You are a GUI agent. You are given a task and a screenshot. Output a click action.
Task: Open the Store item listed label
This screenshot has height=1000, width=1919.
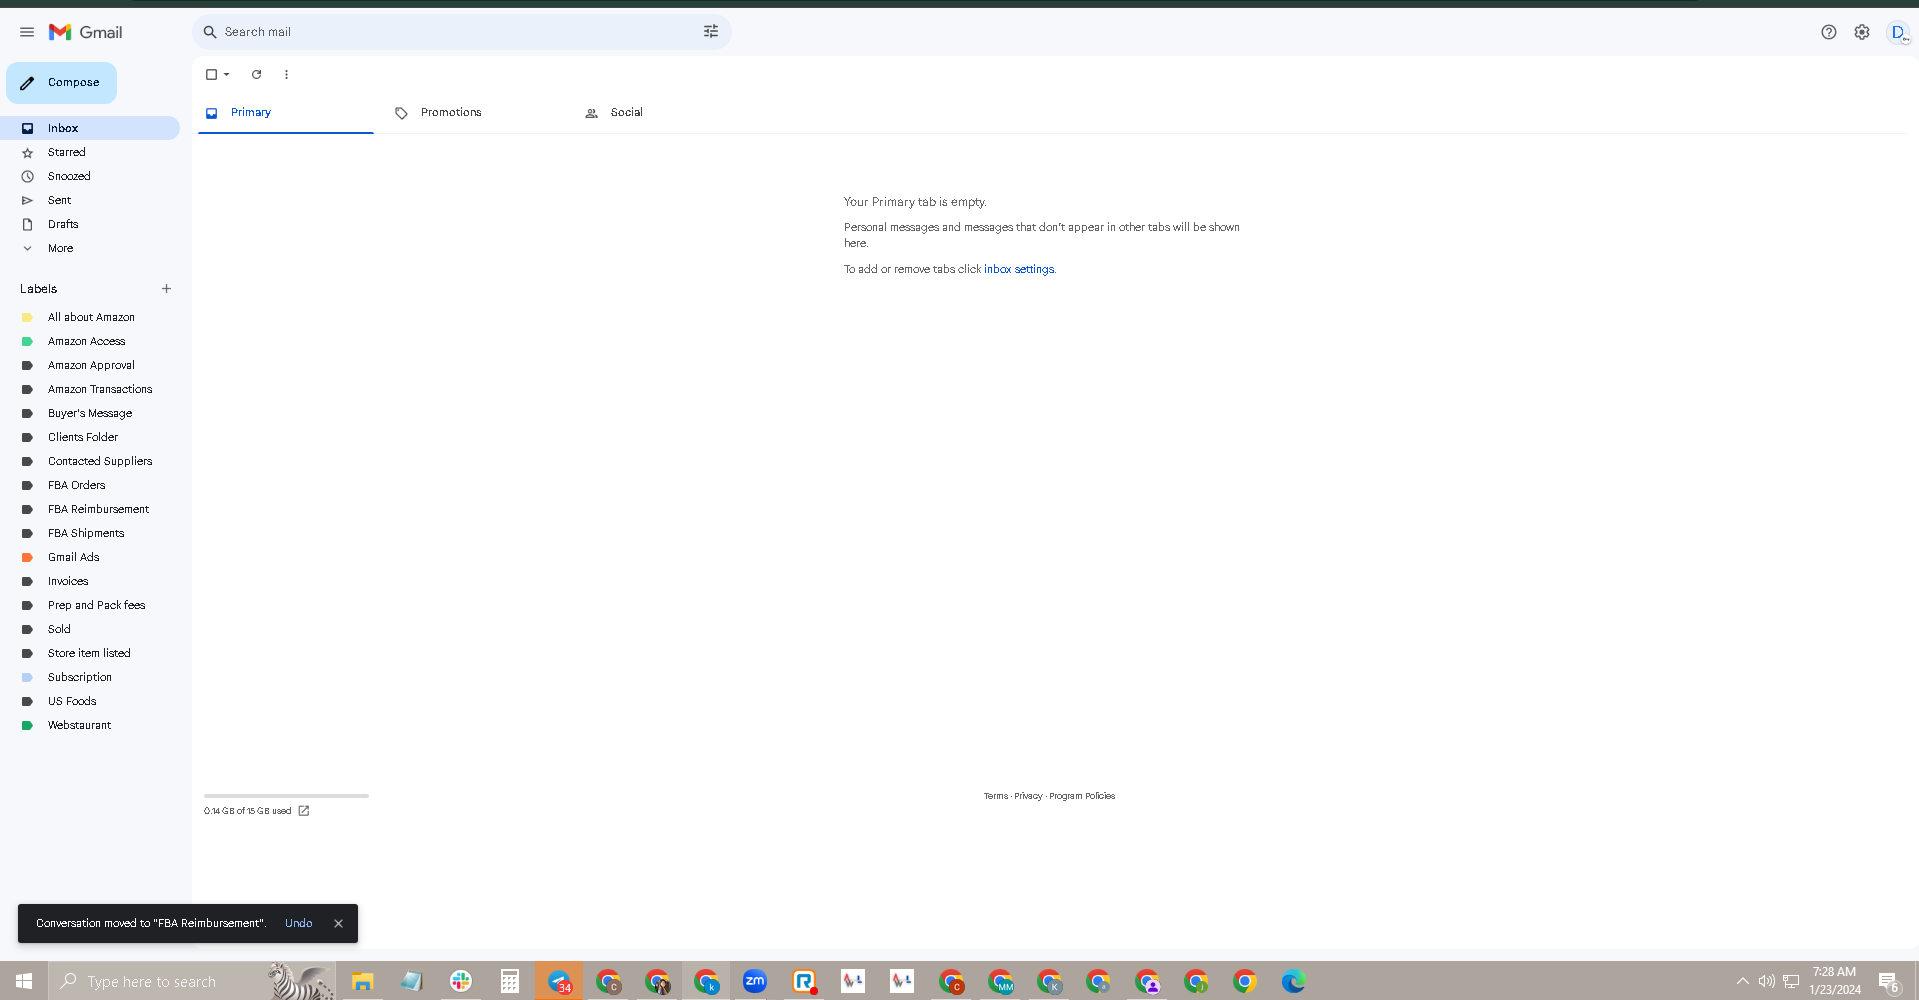(90, 653)
